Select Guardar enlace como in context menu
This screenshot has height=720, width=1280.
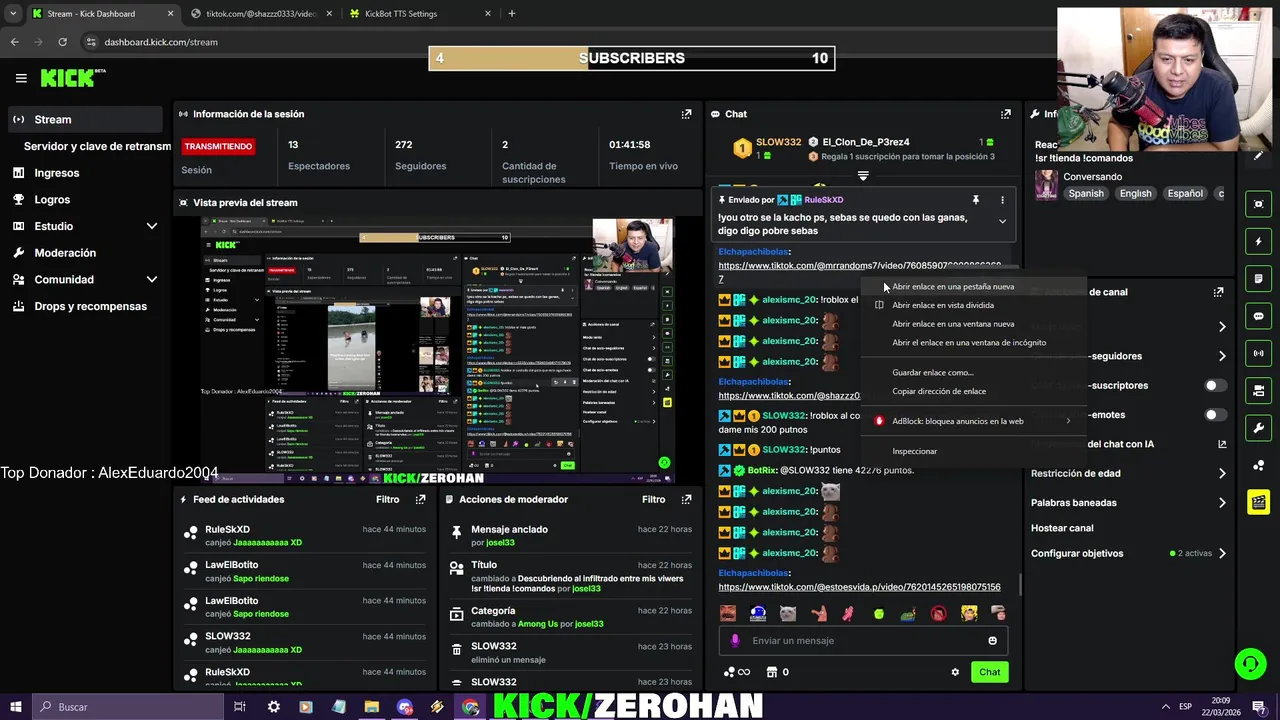[x=976, y=373]
